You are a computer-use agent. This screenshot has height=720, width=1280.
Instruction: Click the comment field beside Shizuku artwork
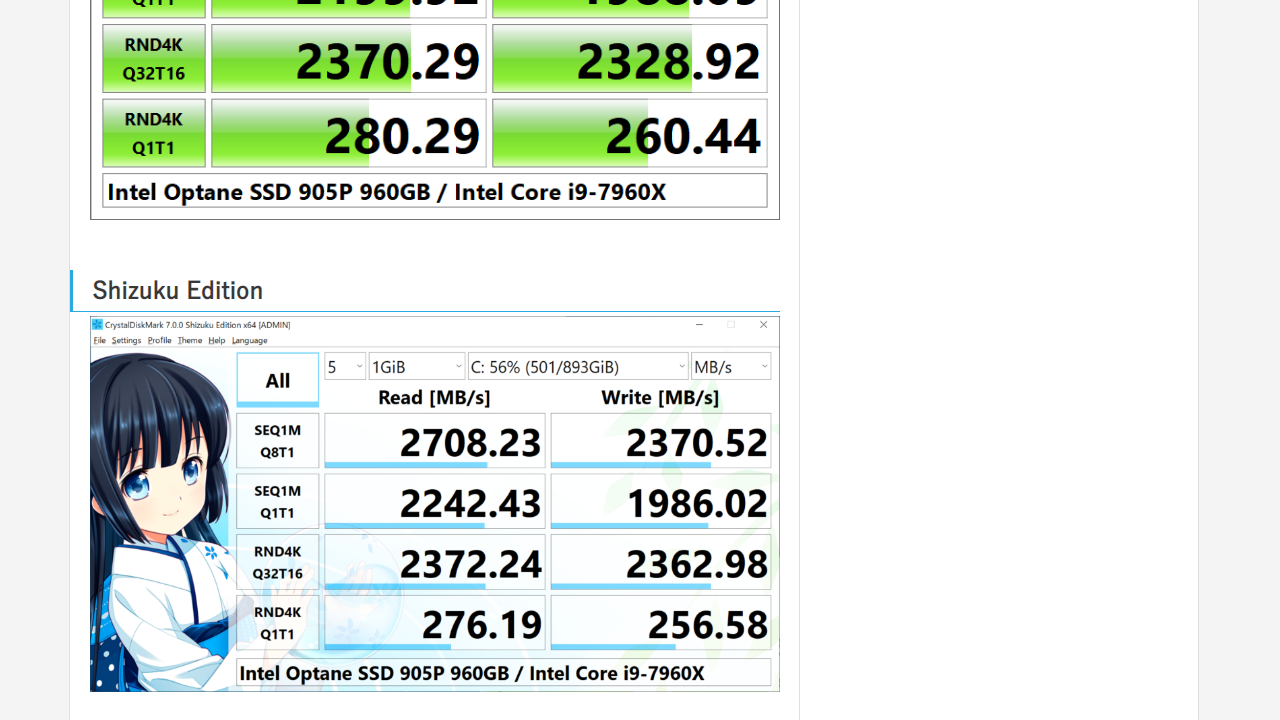503,673
